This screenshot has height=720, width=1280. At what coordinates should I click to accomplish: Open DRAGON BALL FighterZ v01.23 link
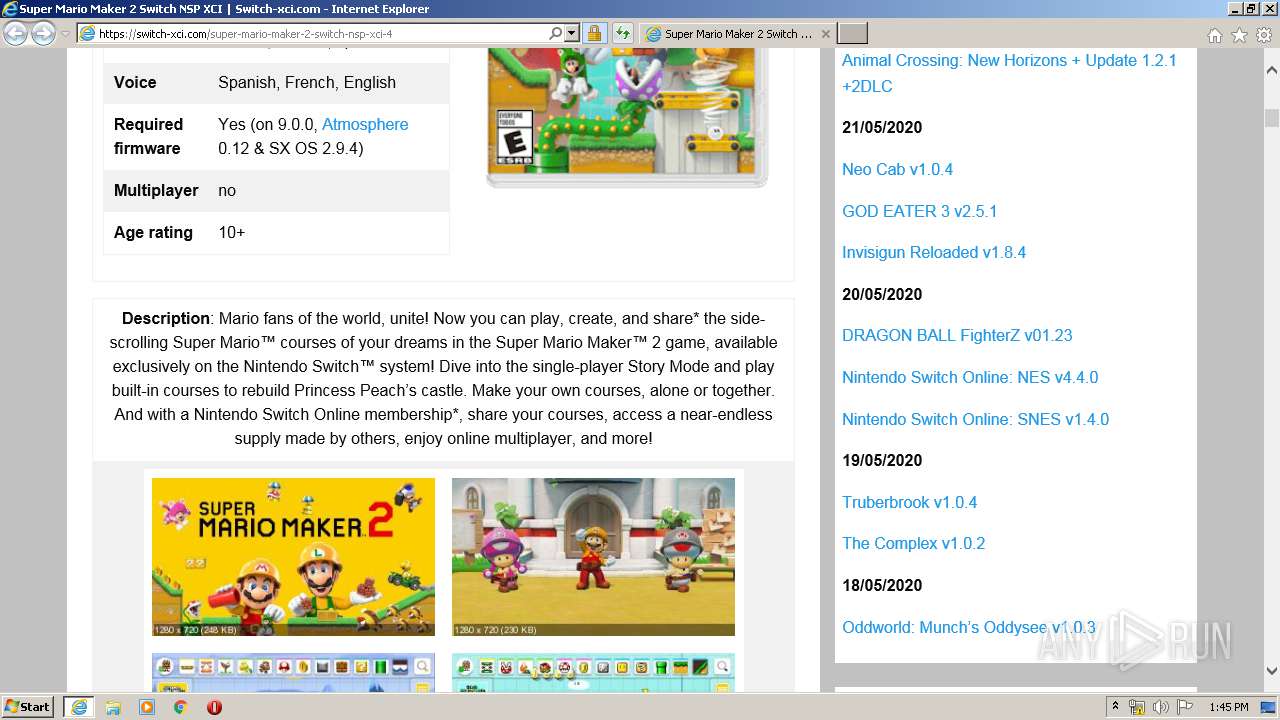pyautogui.click(x=957, y=335)
